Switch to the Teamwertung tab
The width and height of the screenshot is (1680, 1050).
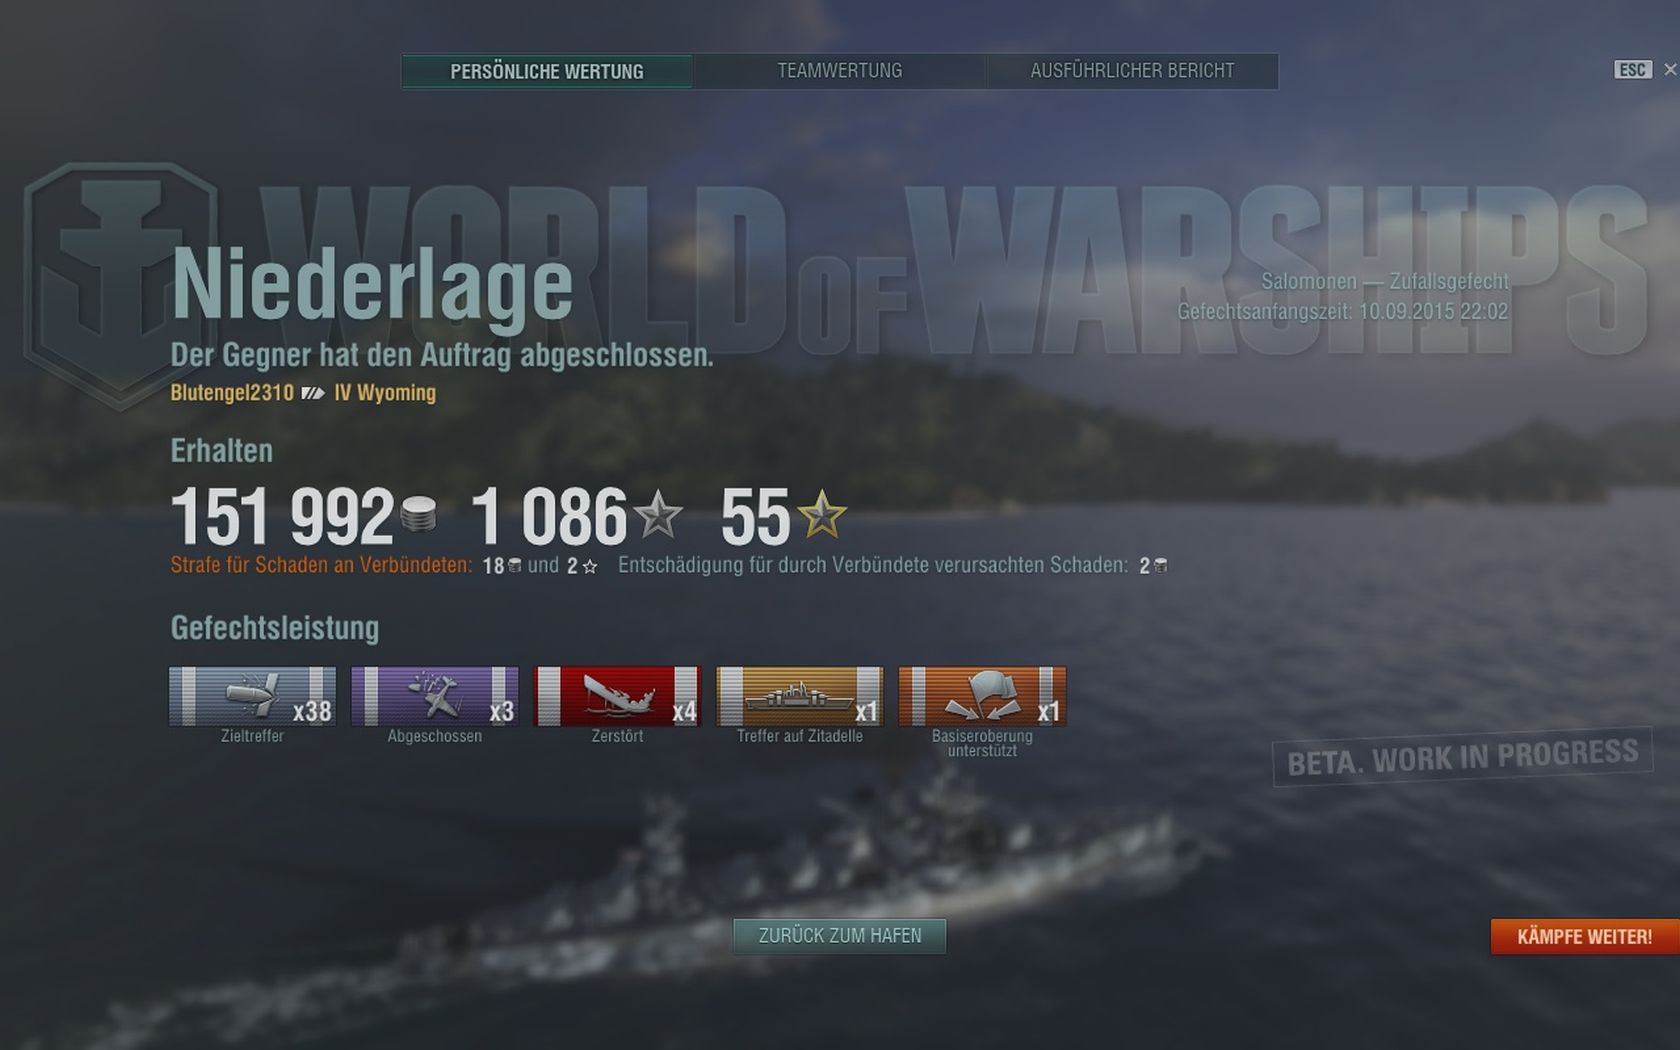[x=840, y=71]
